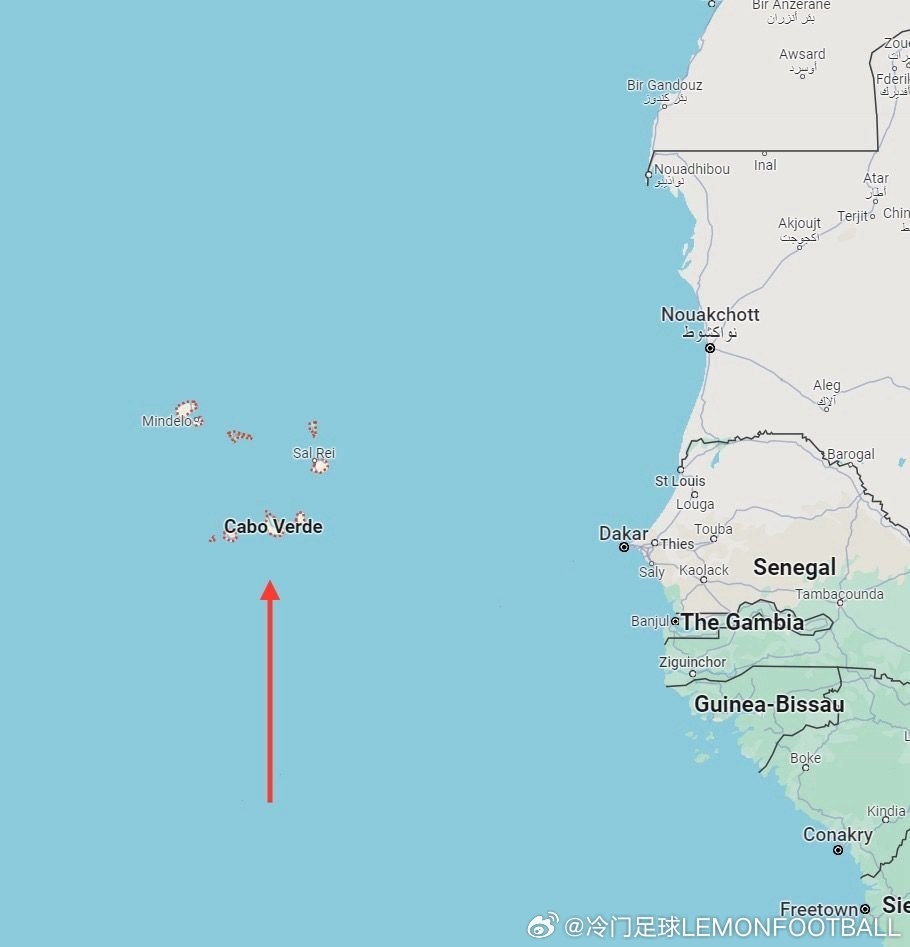Click the Dakar capital city marker
The height and width of the screenshot is (947, 910).
(x=624, y=547)
